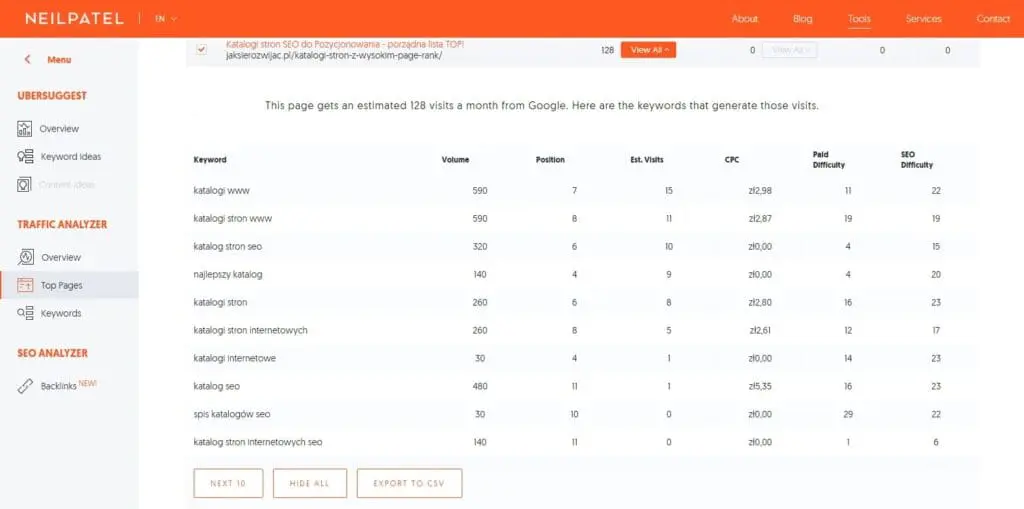
Task: Click the jaksierozwijac.pl URL text
Action: coord(334,56)
